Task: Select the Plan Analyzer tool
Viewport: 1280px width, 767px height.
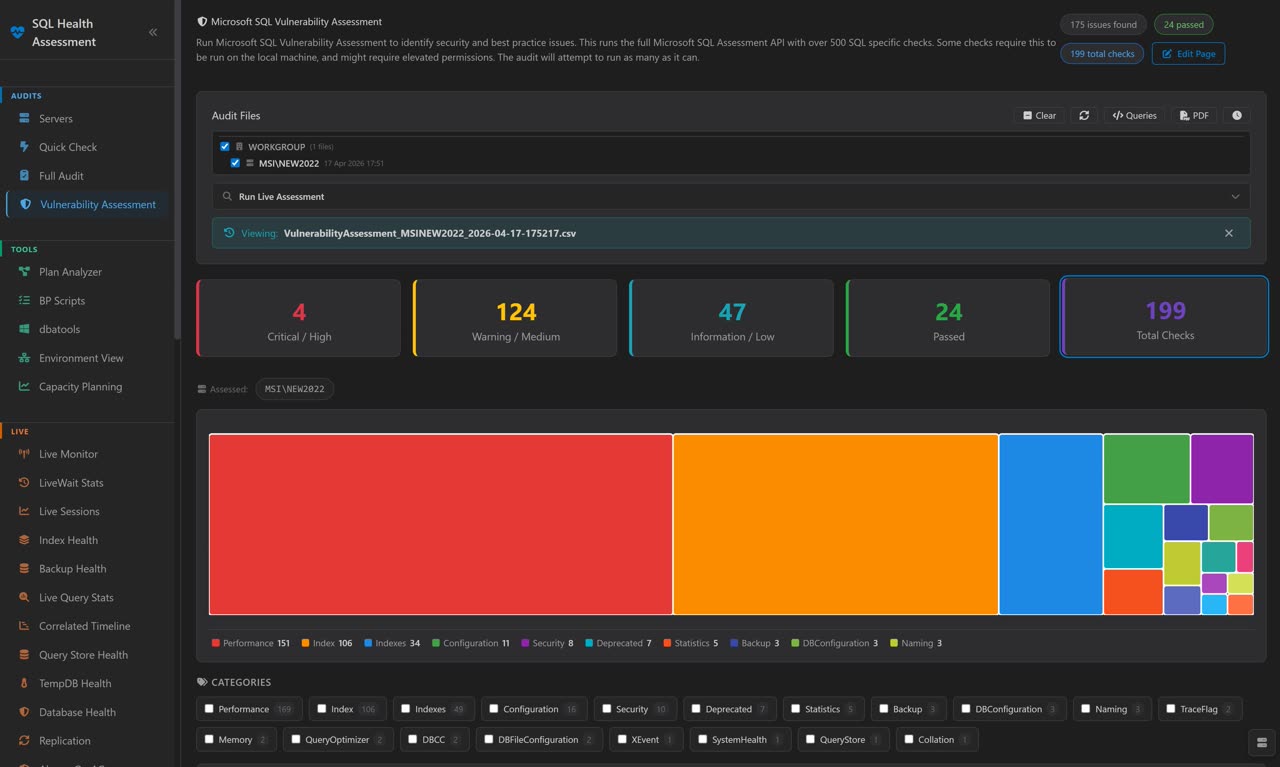Action: [72, 271]
